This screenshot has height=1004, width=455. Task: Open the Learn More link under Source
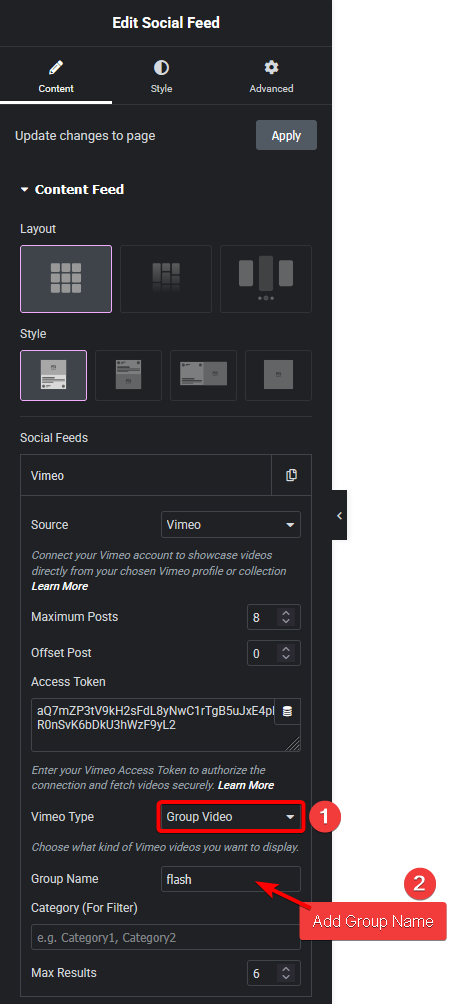click(x=60, y=586)
